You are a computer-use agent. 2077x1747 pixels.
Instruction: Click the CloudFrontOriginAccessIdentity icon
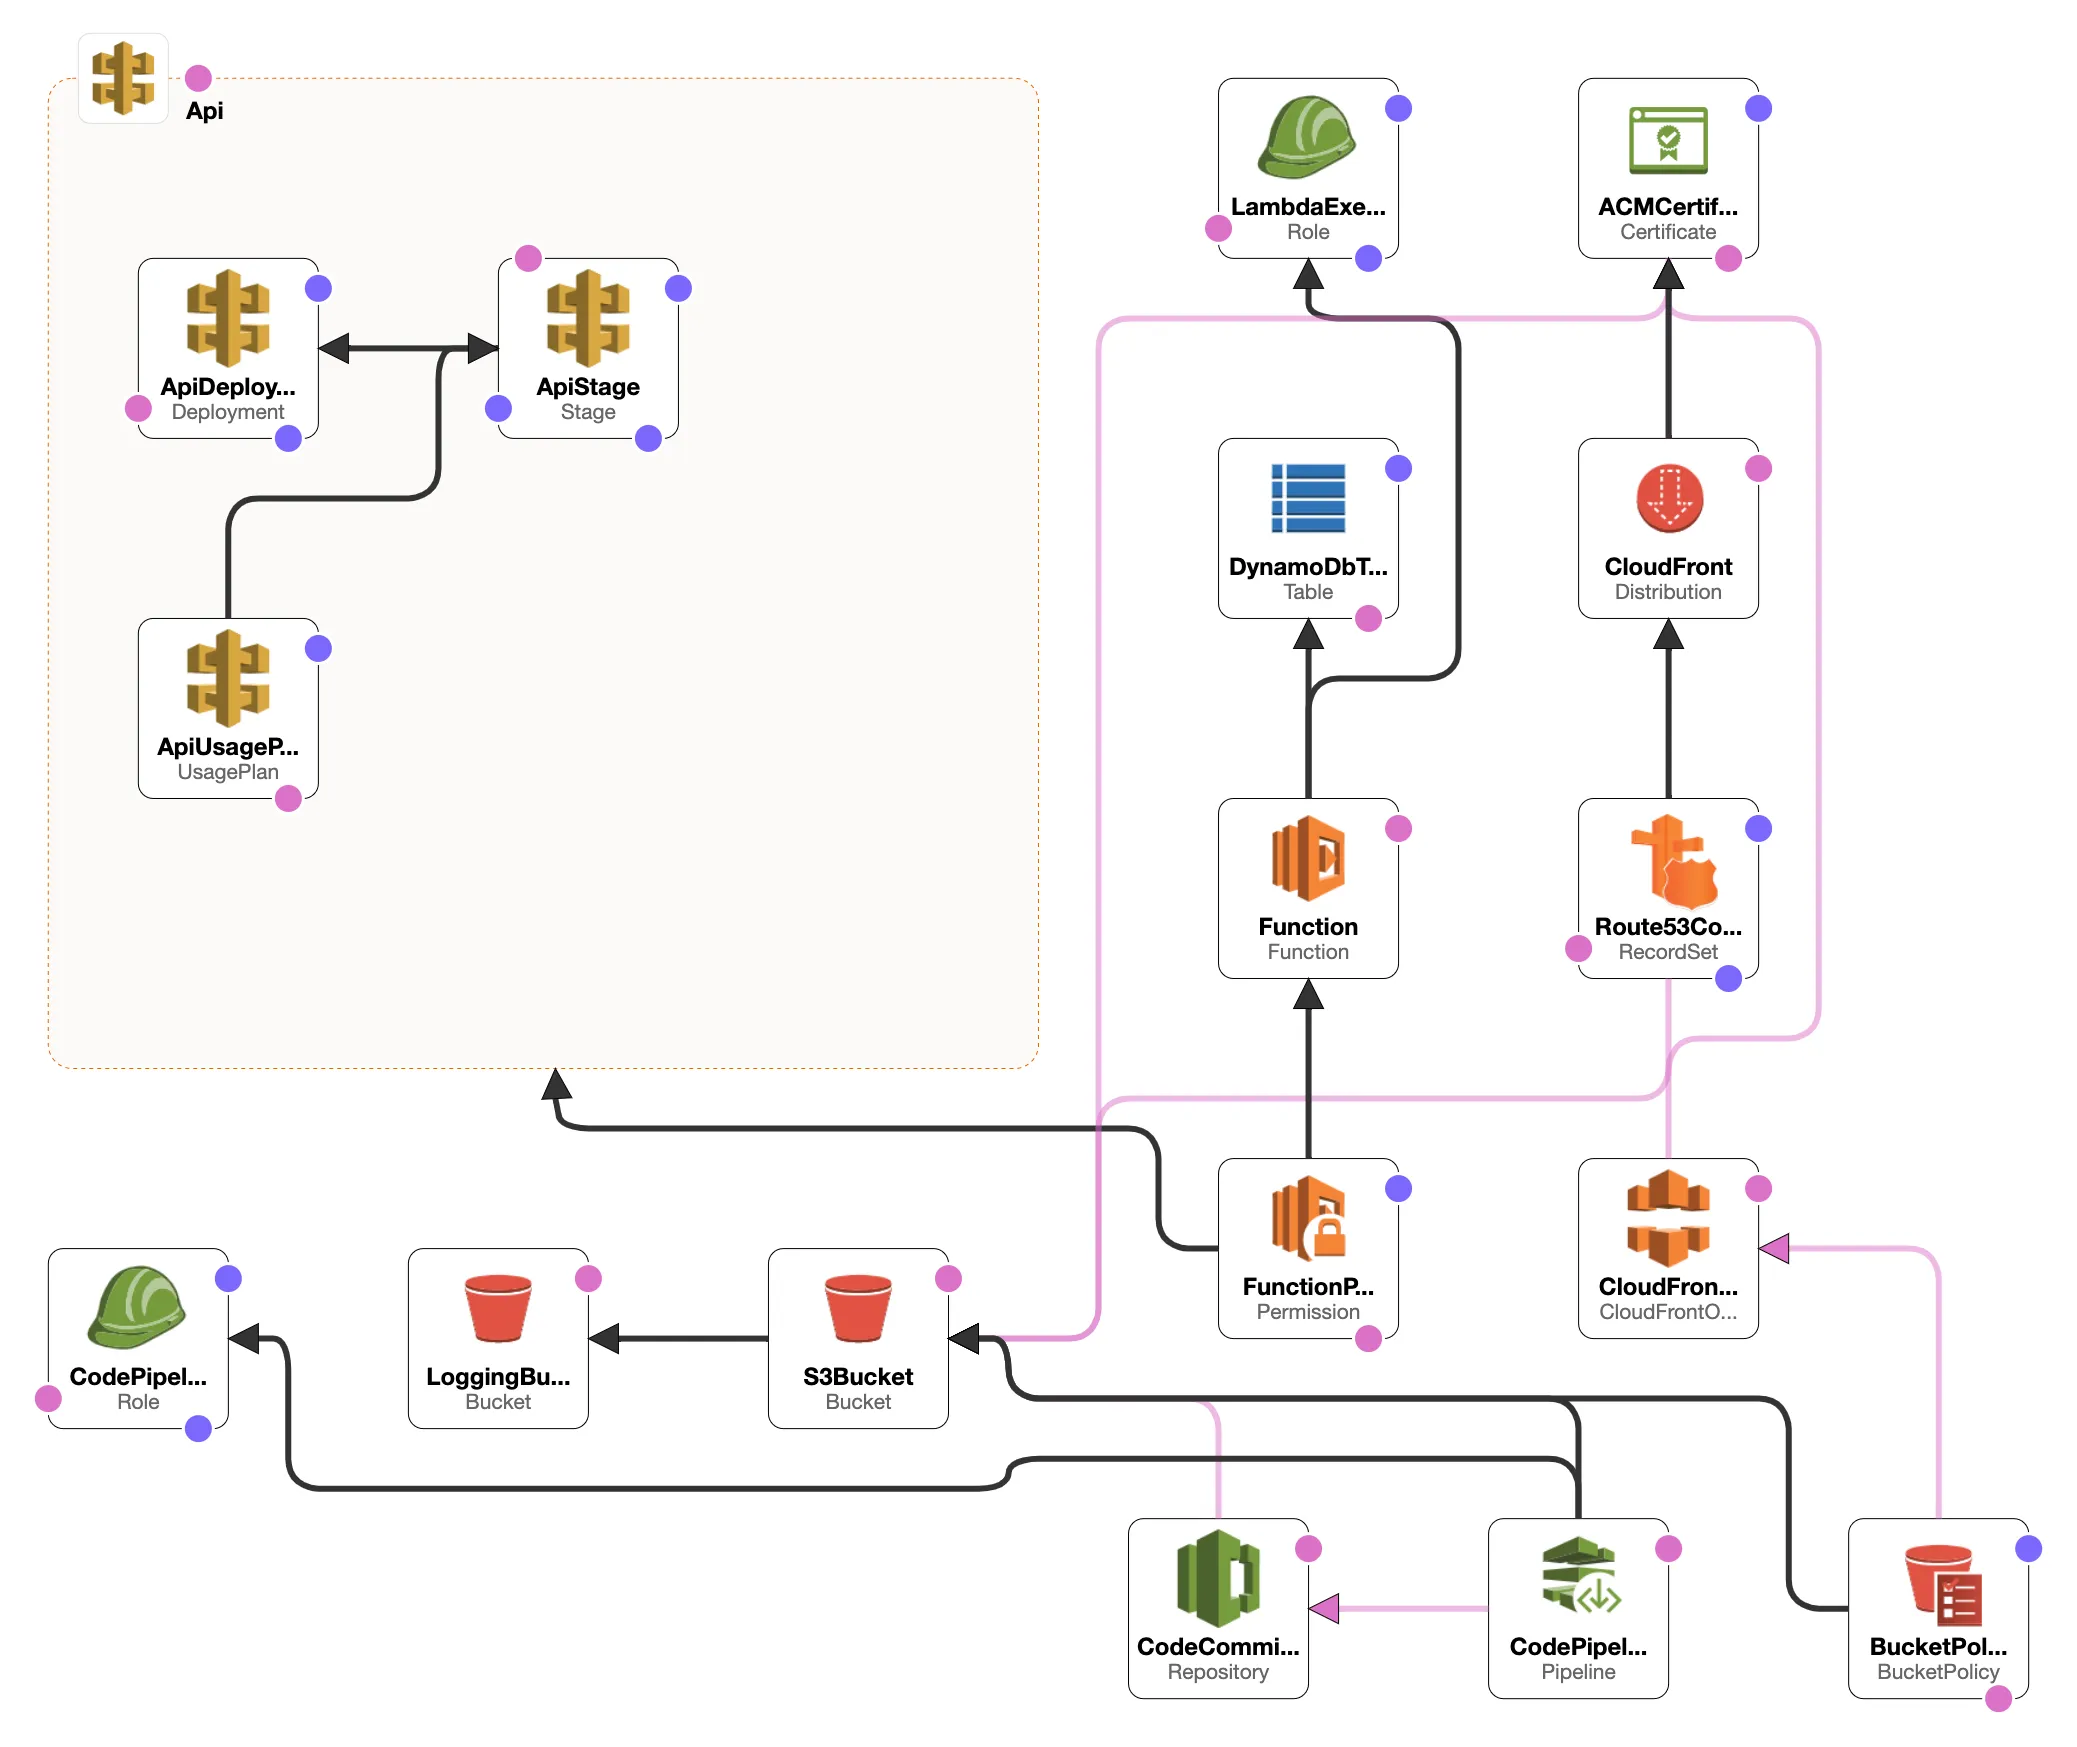[x=1668, y=1218]
